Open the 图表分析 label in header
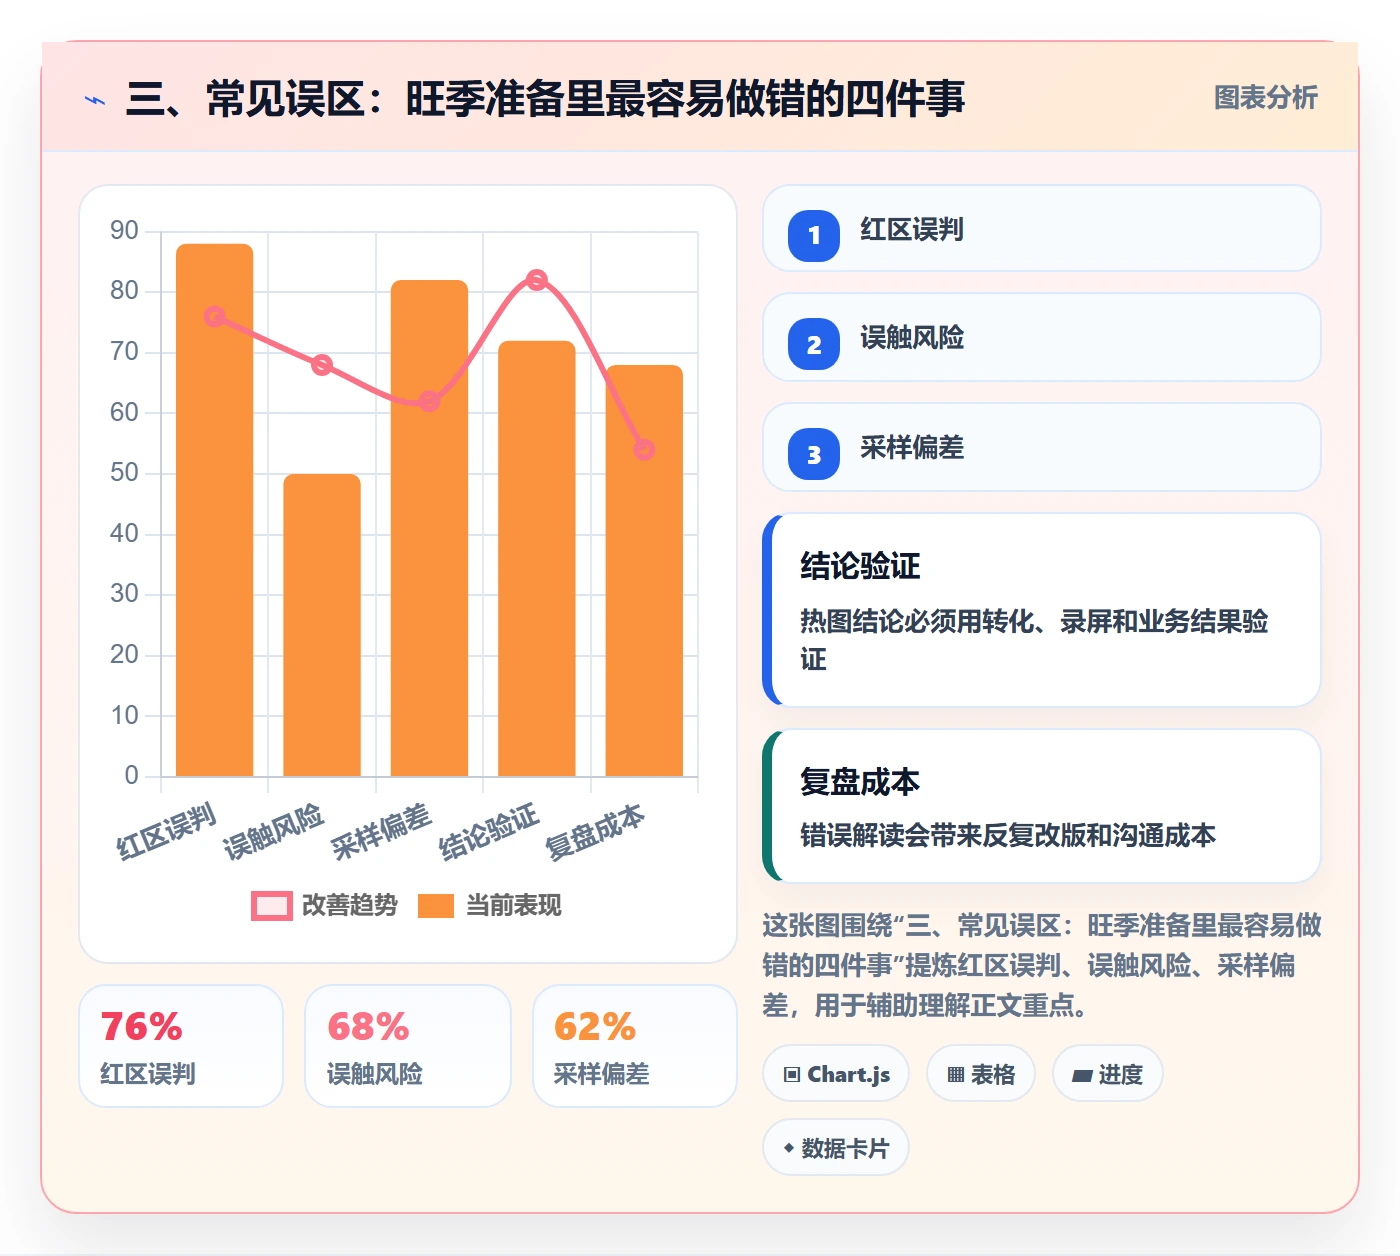Image resolution: width=1400 pixels, height=1256 pixels. (x=1265, y=98)
